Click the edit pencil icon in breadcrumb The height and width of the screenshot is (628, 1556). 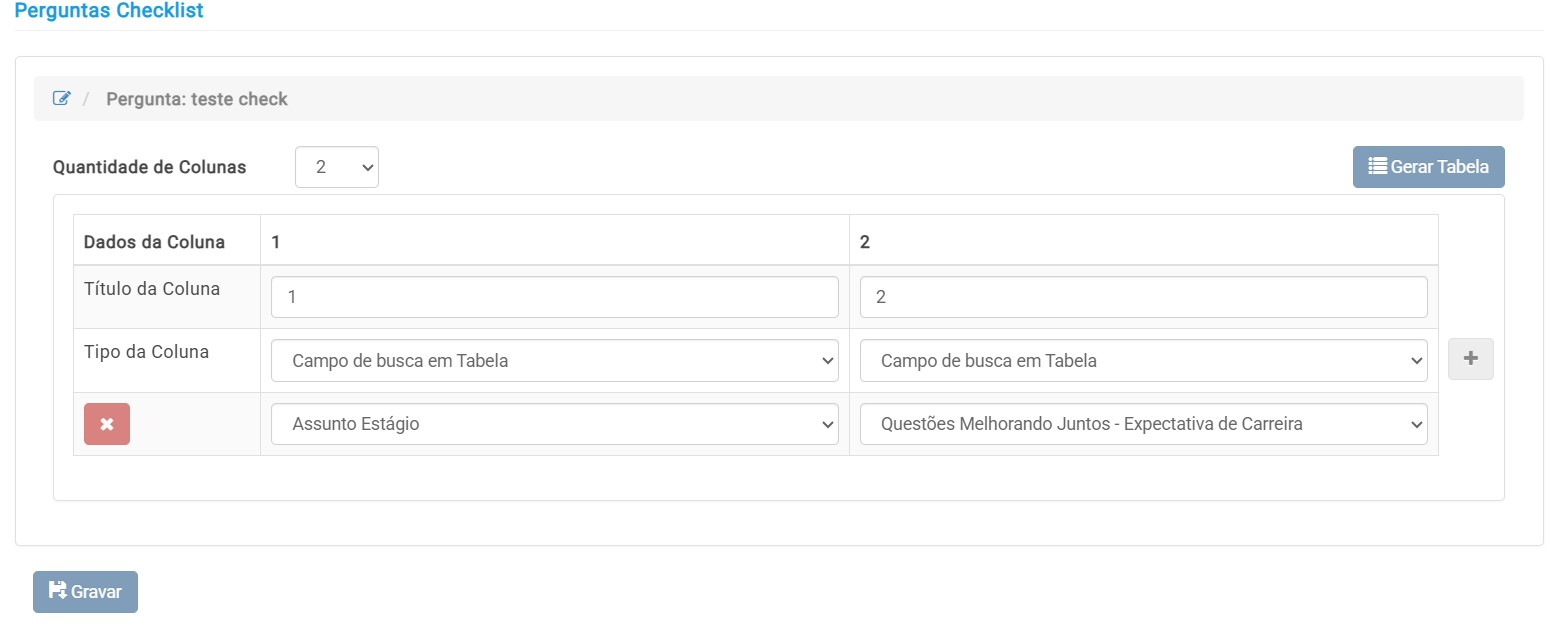(x=62, y=98)
